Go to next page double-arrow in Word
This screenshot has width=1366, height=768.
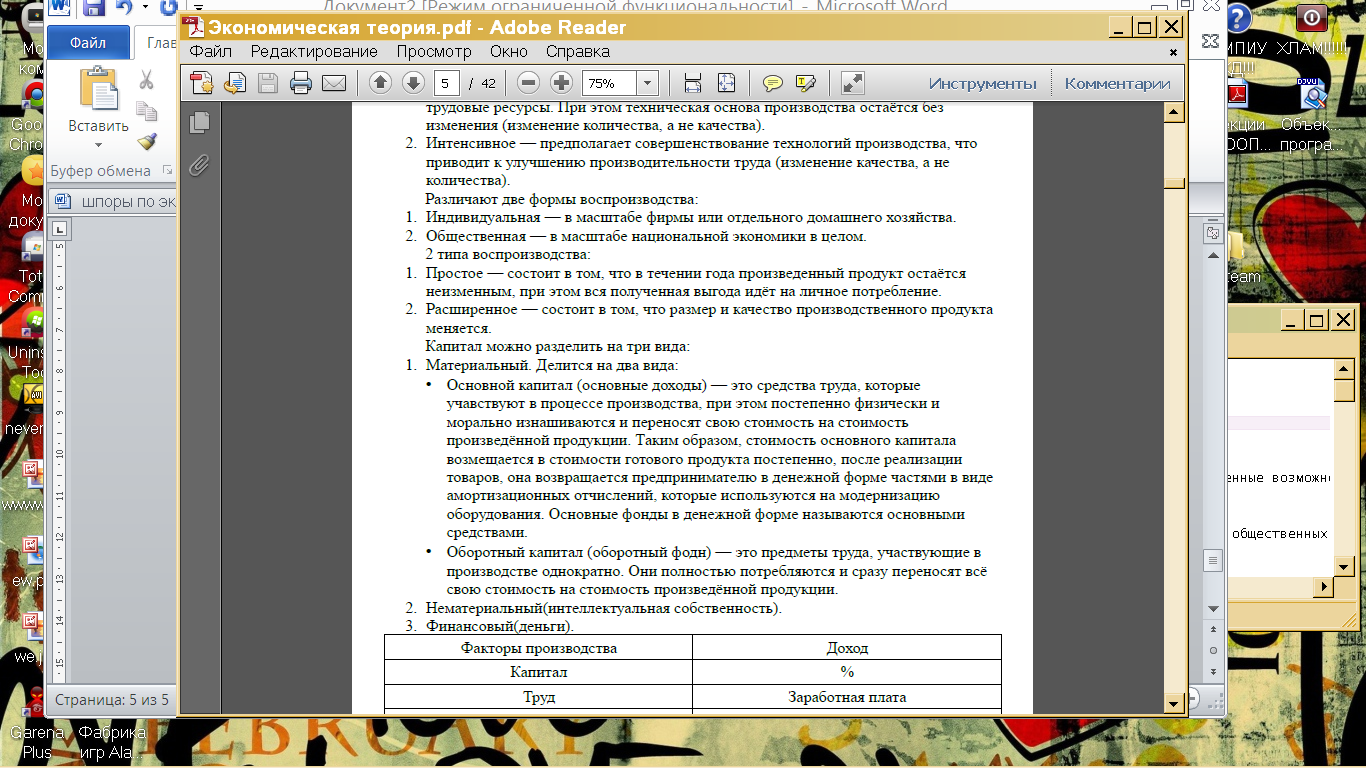1213,671
